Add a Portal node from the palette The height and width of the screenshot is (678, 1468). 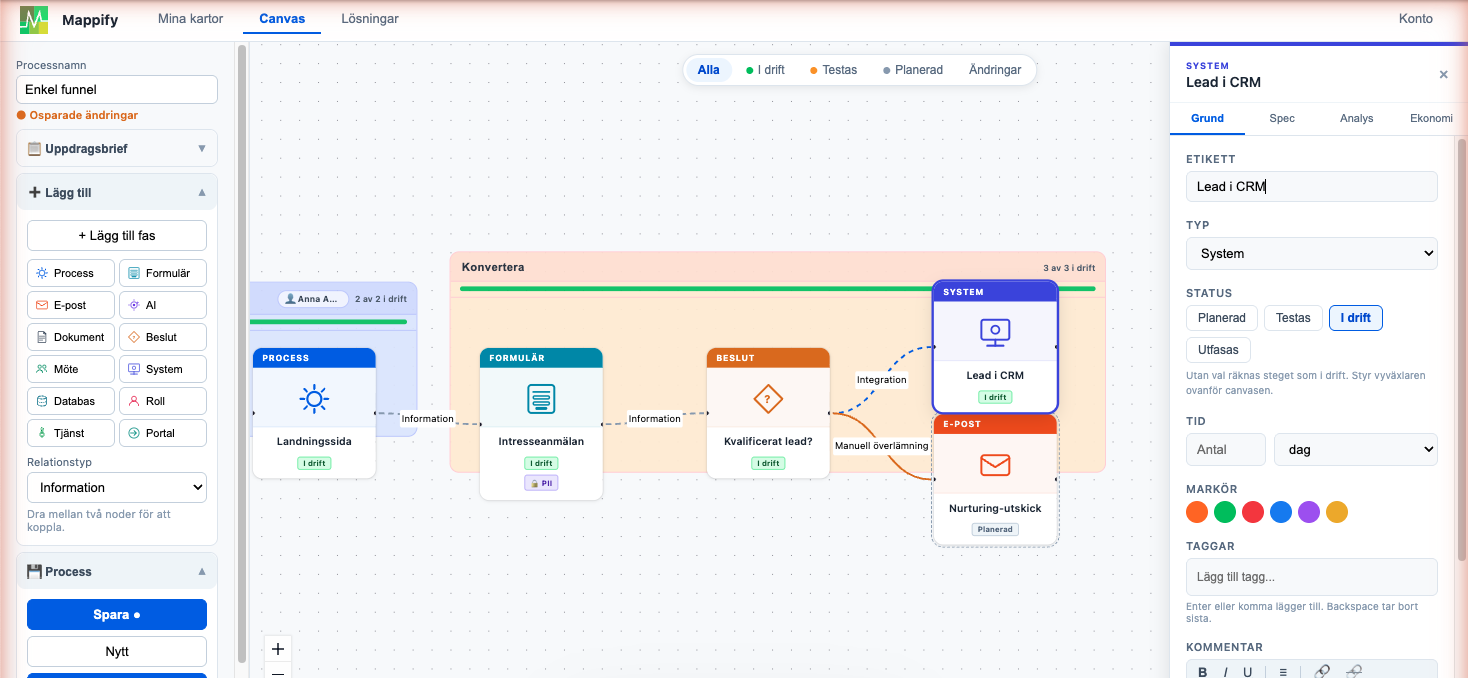click(x=163, y=433)
